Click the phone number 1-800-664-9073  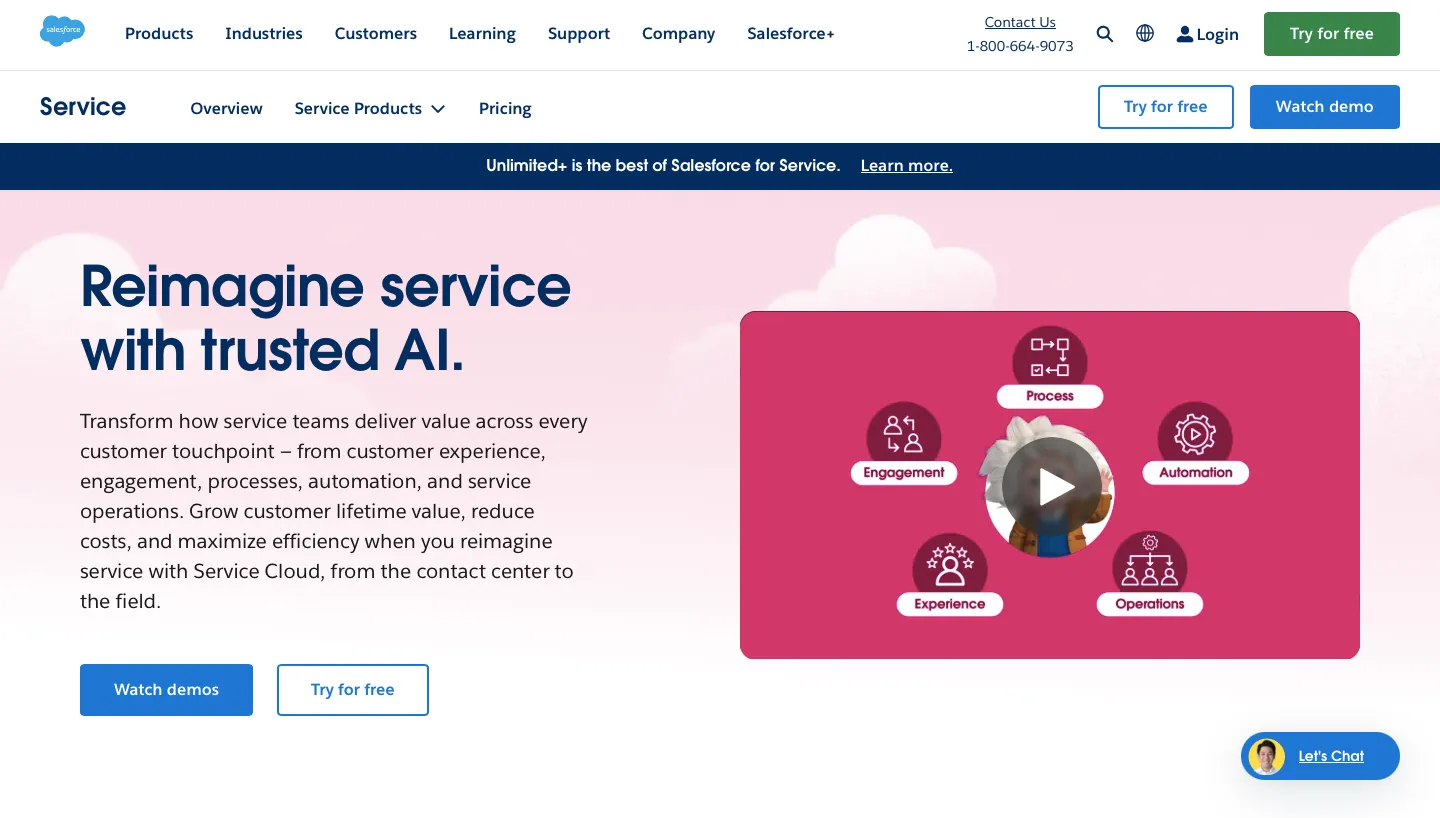tap(1020, 46)
